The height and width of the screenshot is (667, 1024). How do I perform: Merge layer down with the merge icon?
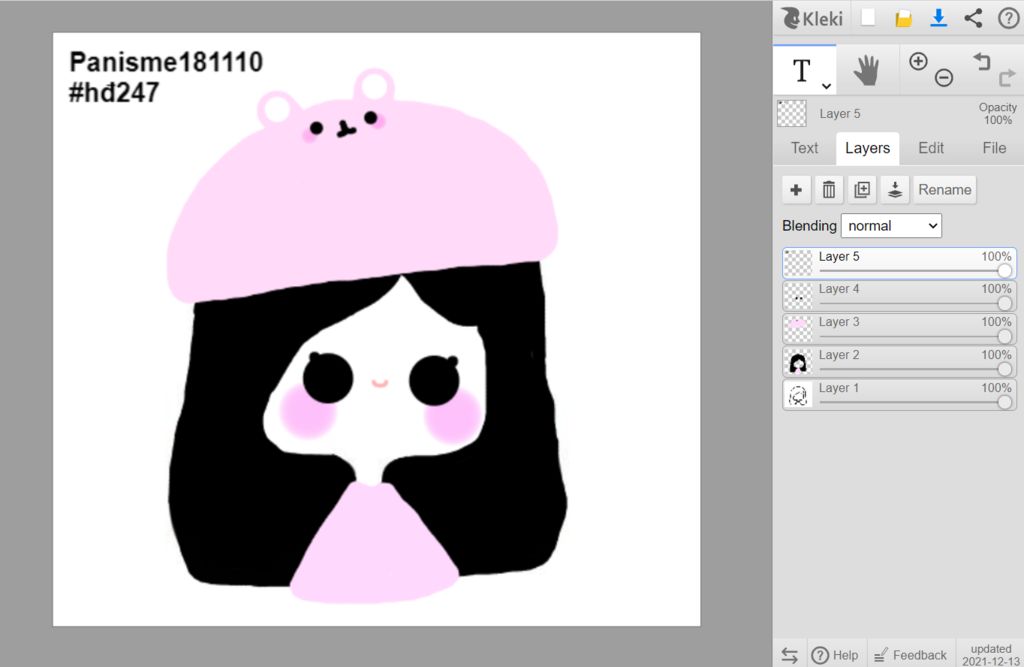pos(895,190)
